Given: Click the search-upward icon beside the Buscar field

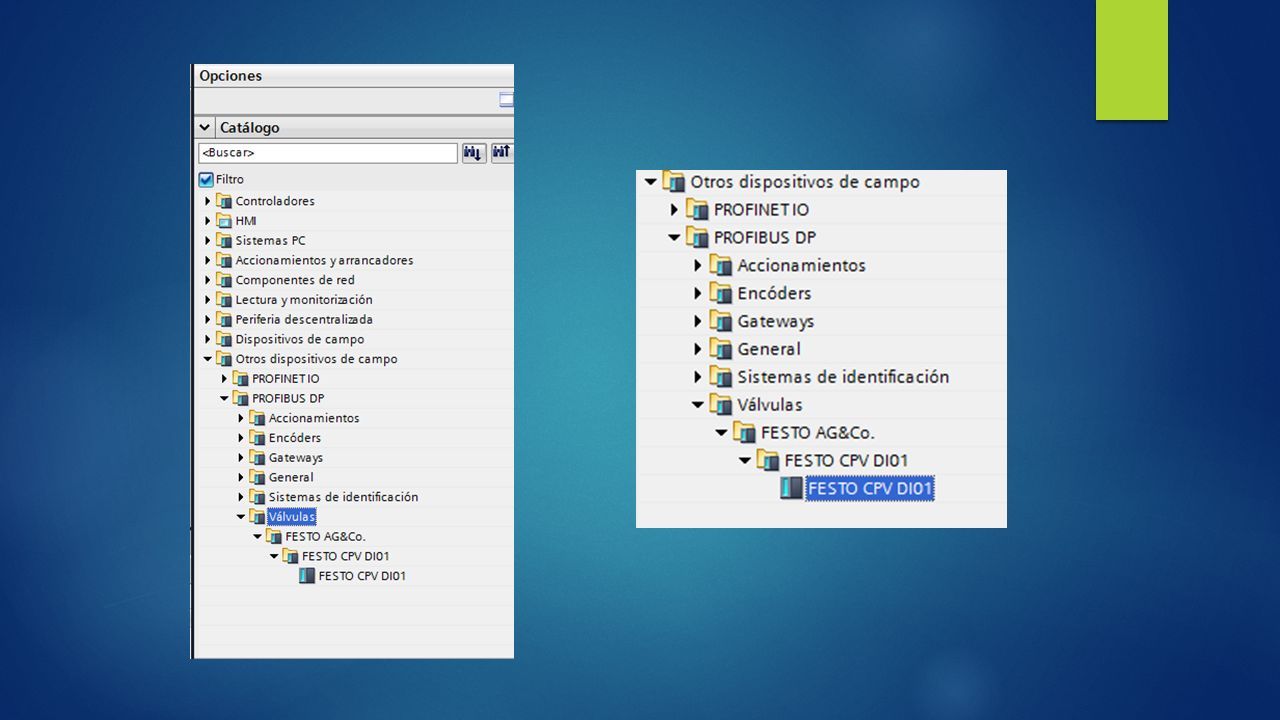Looking at the screenshot, I should [502, 153].
